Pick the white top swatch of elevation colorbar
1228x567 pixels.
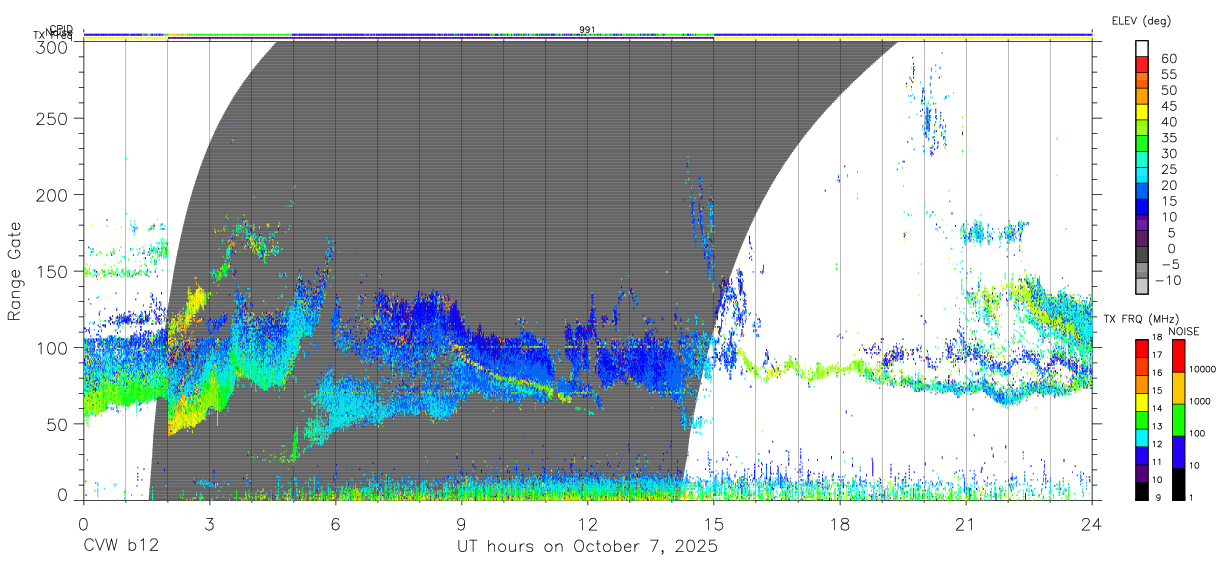coord(1142,49)
